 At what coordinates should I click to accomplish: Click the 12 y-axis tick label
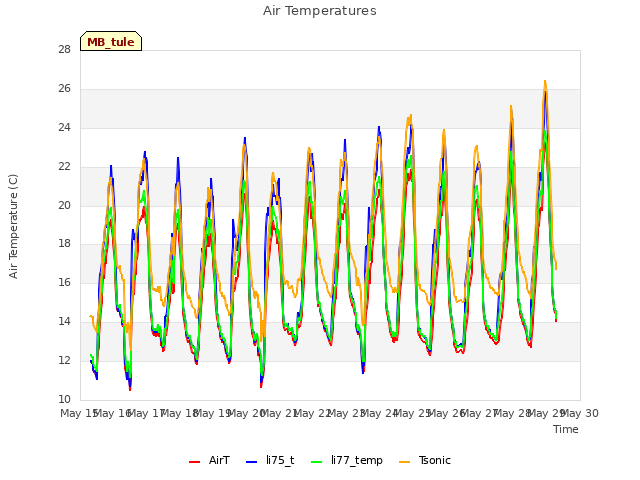[64, 360]
